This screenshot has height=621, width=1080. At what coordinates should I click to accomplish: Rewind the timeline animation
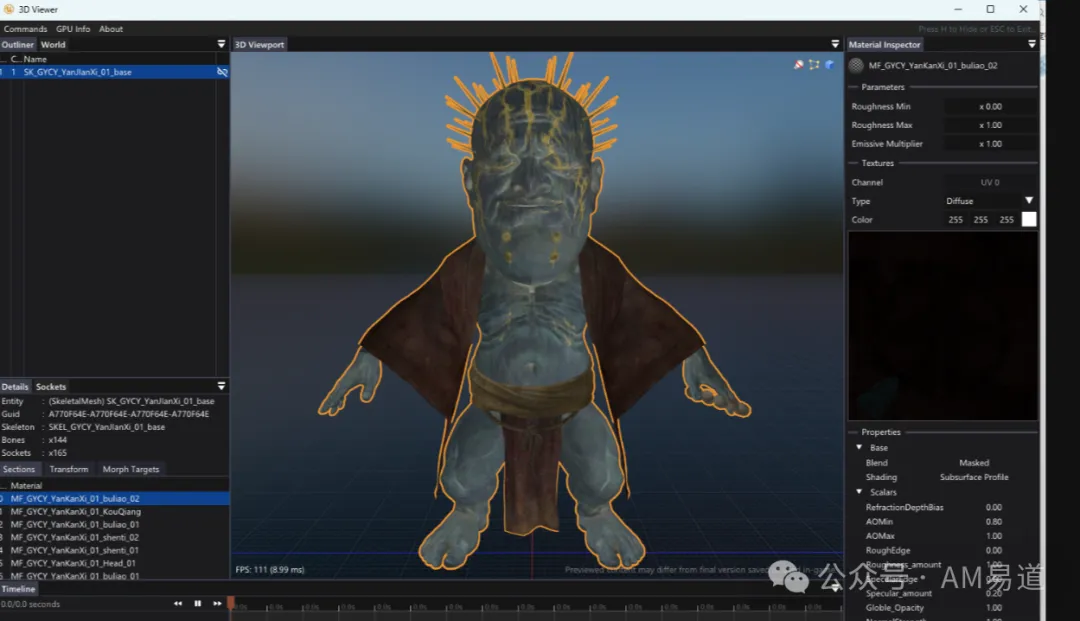(178, 604)
